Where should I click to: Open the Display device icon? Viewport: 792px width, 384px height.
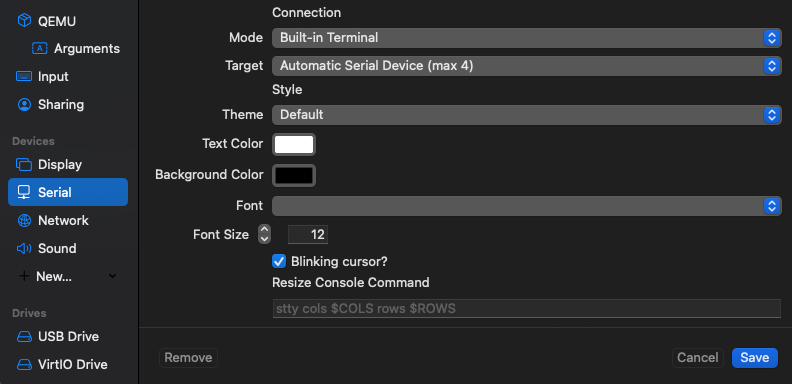[x=24, y=165]
